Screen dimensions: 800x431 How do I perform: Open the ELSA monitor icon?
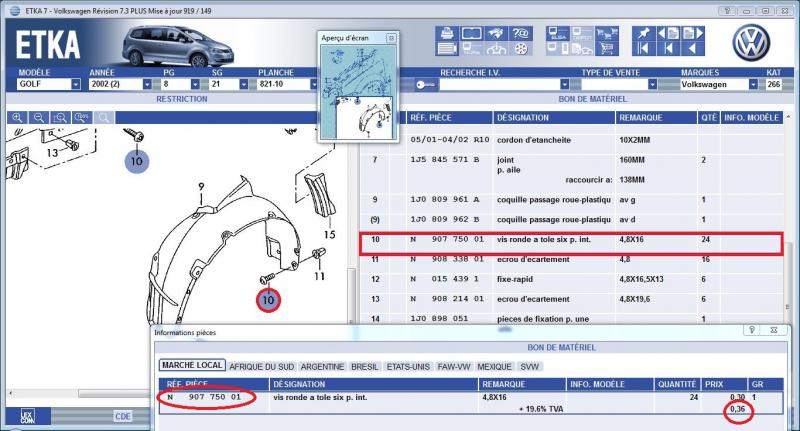coord(558,34)
